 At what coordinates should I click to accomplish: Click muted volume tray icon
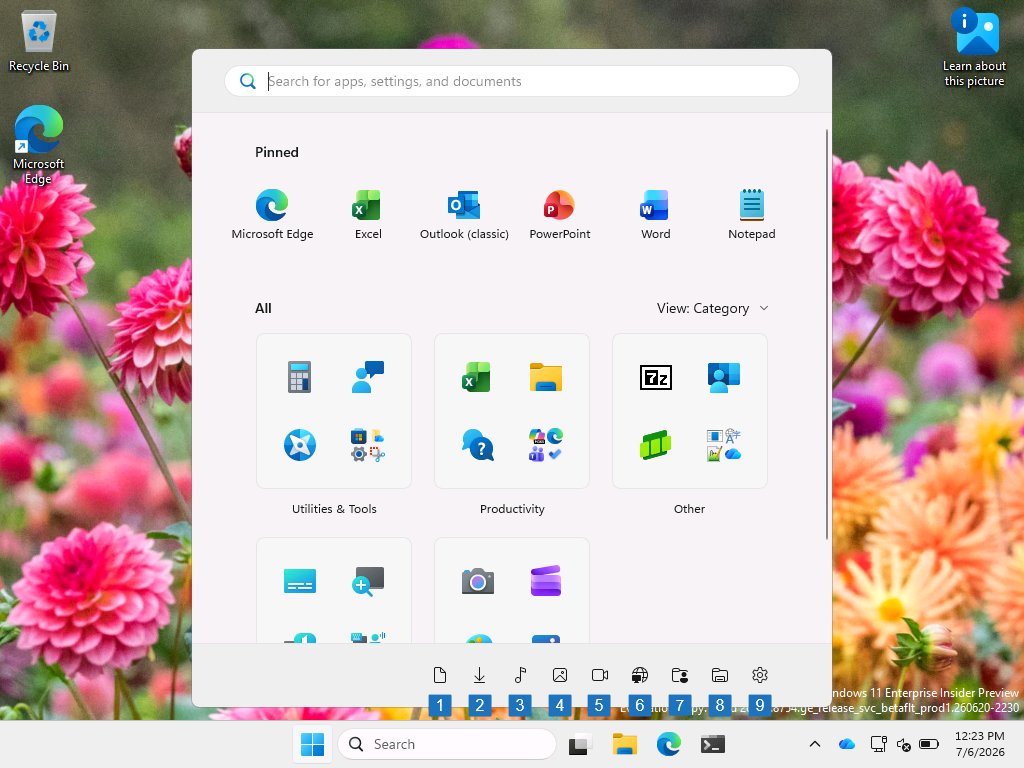[904, 744]
